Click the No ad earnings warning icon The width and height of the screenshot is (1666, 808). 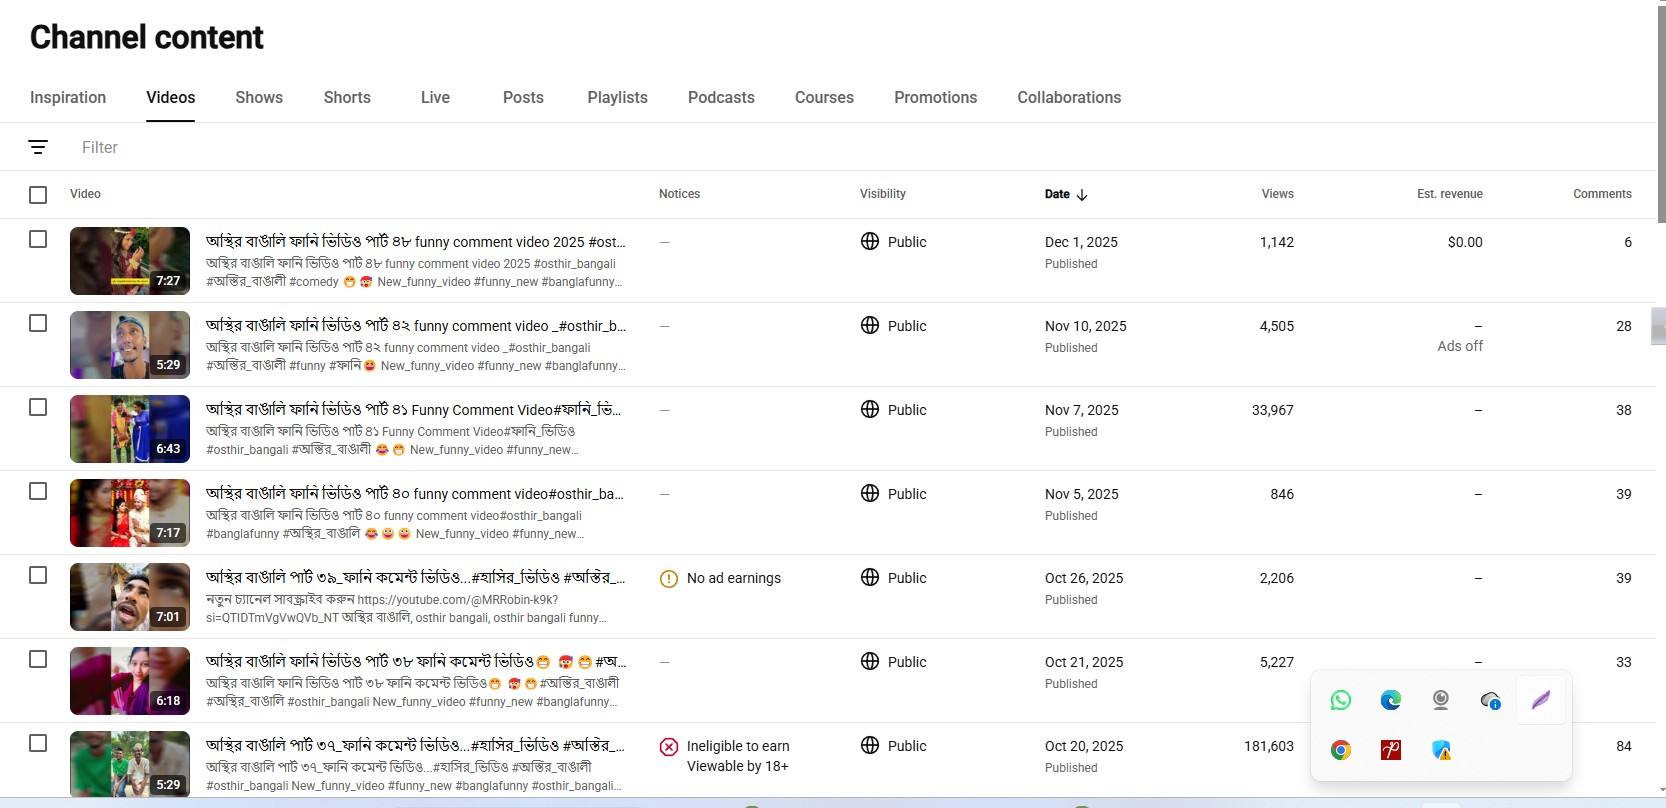[669, 579]
